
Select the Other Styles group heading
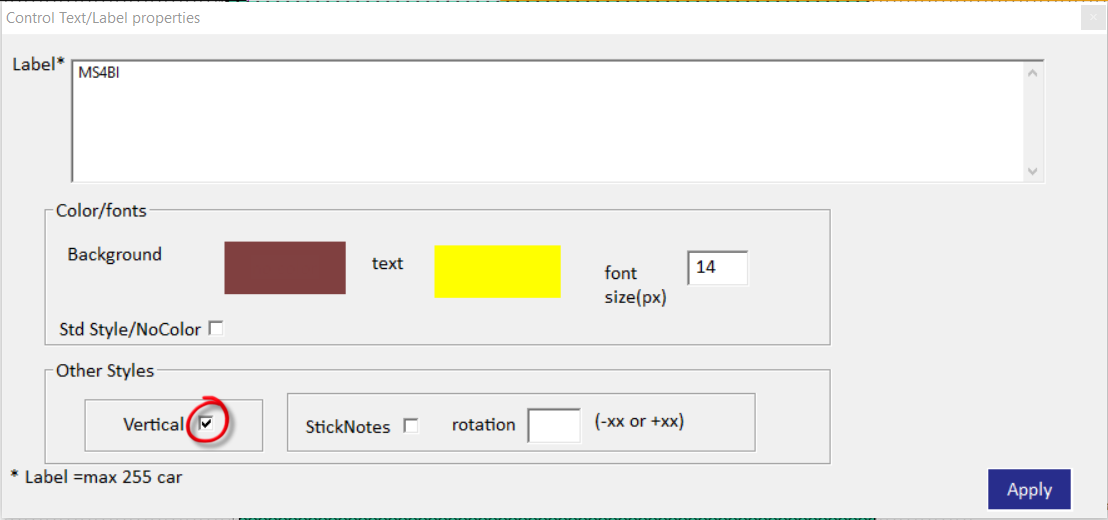click(x=105, y=370)
